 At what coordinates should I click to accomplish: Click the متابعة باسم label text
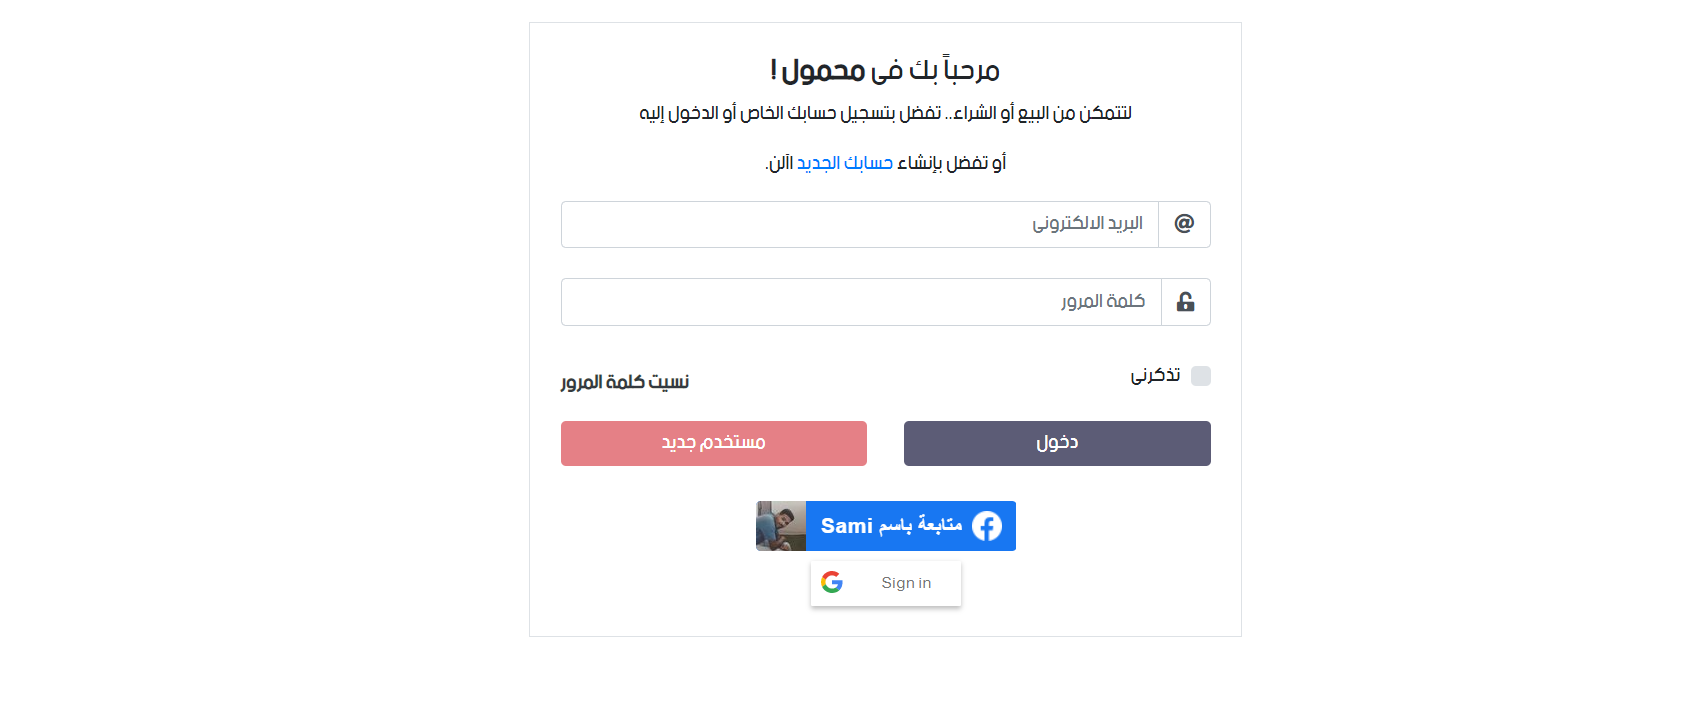point(920,525)
